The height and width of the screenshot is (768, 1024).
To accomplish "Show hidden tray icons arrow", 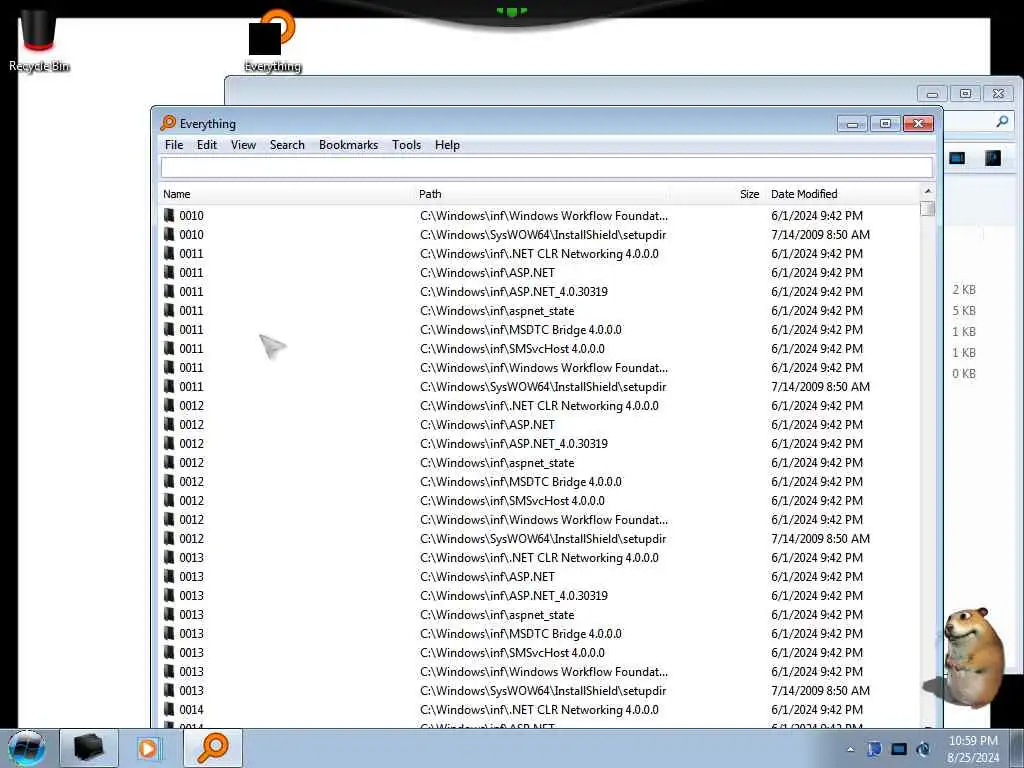I will (x=850, y=749).
